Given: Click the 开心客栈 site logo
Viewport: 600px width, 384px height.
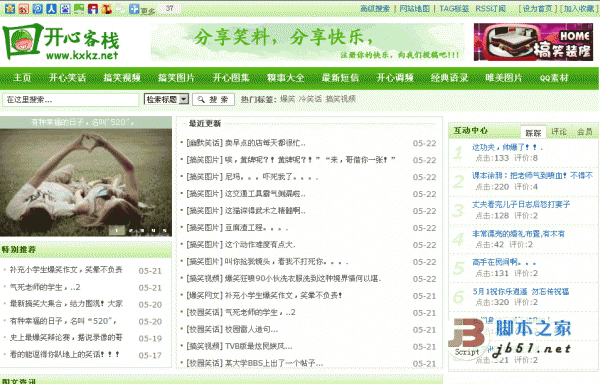Looking at the screenshot, I should [61, 41].
